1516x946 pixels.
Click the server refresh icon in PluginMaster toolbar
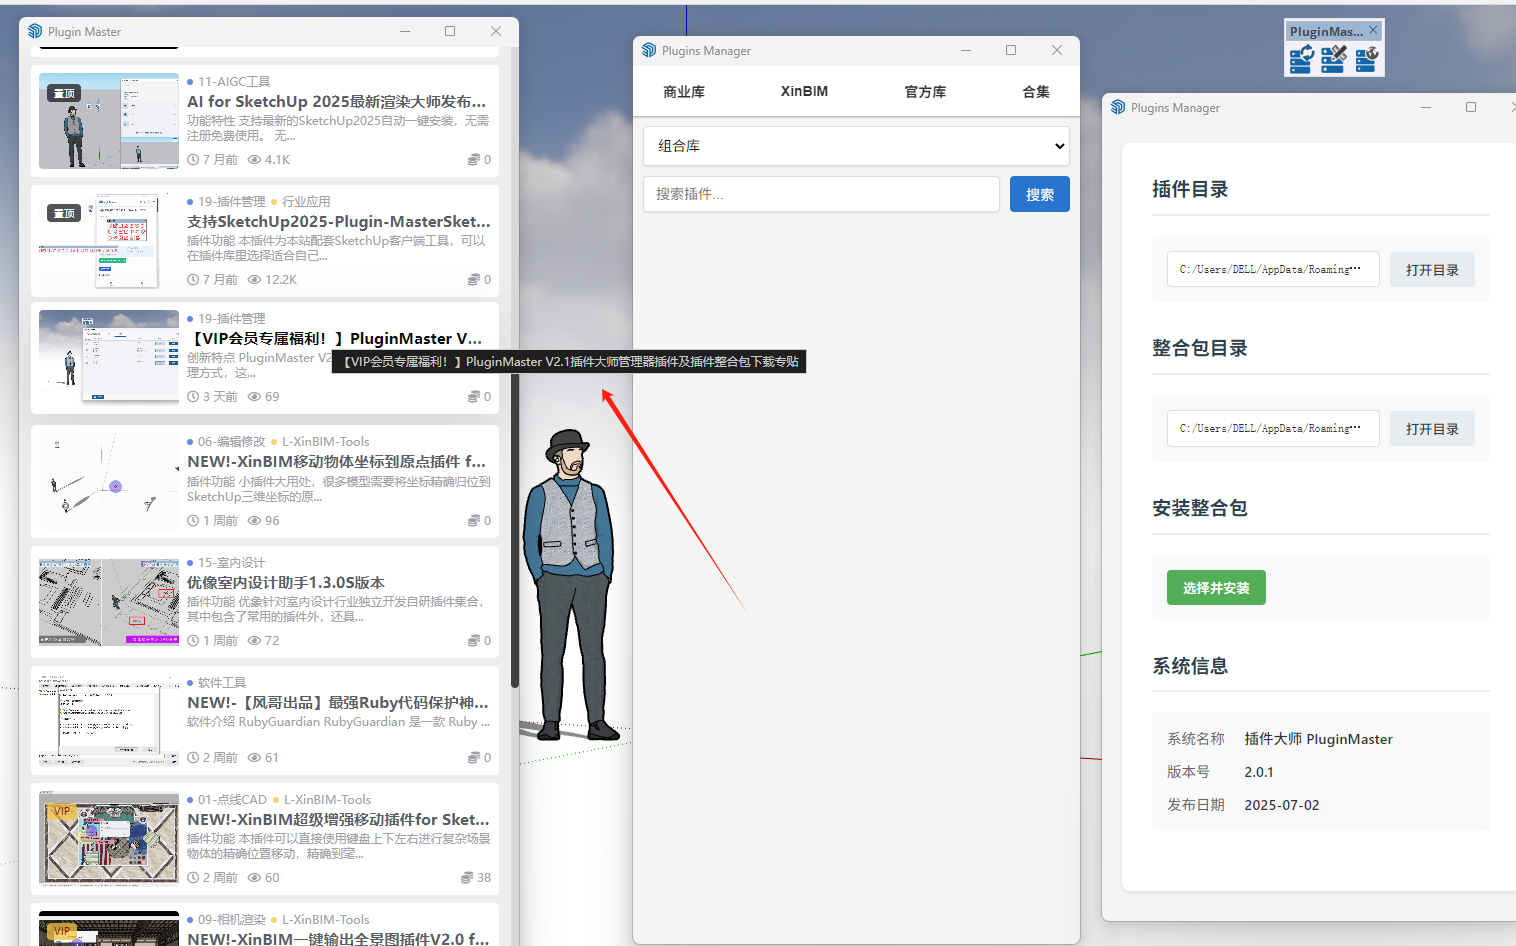(1301, 60)
